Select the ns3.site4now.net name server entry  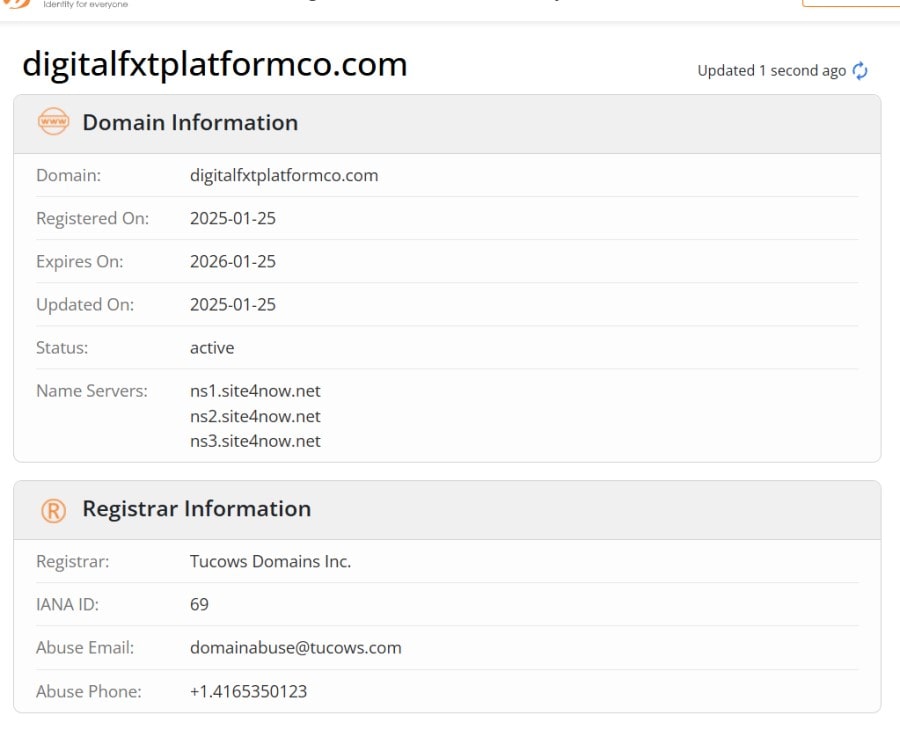click(x=255, y=441)
